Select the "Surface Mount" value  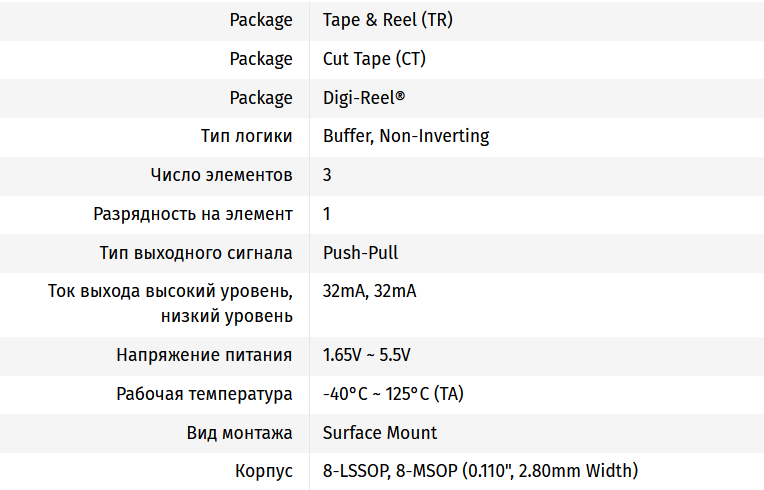(380, 433)
